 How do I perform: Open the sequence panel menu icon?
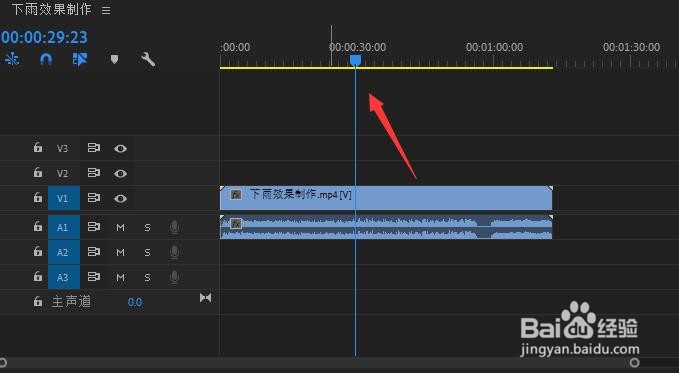[106, 10]
